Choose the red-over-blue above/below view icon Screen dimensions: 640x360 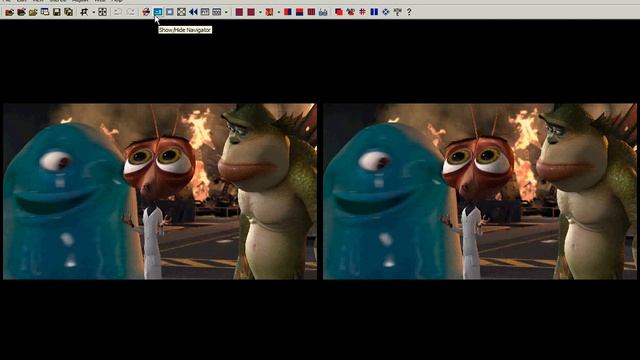click(x=300, y=12)
